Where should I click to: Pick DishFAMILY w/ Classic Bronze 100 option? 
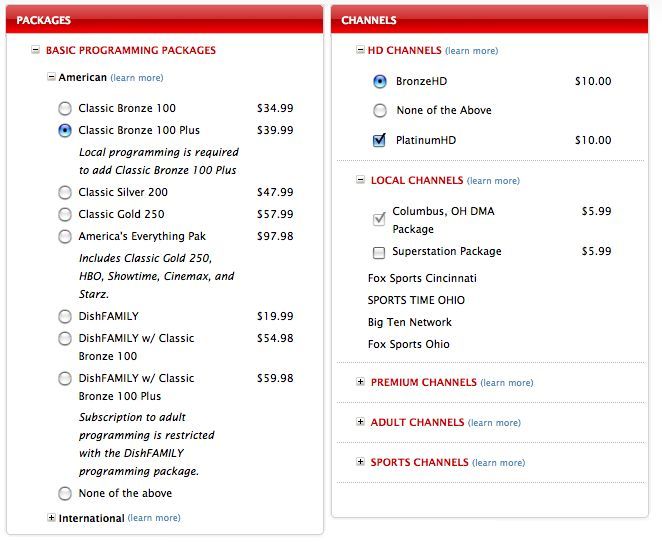(65, 339)
